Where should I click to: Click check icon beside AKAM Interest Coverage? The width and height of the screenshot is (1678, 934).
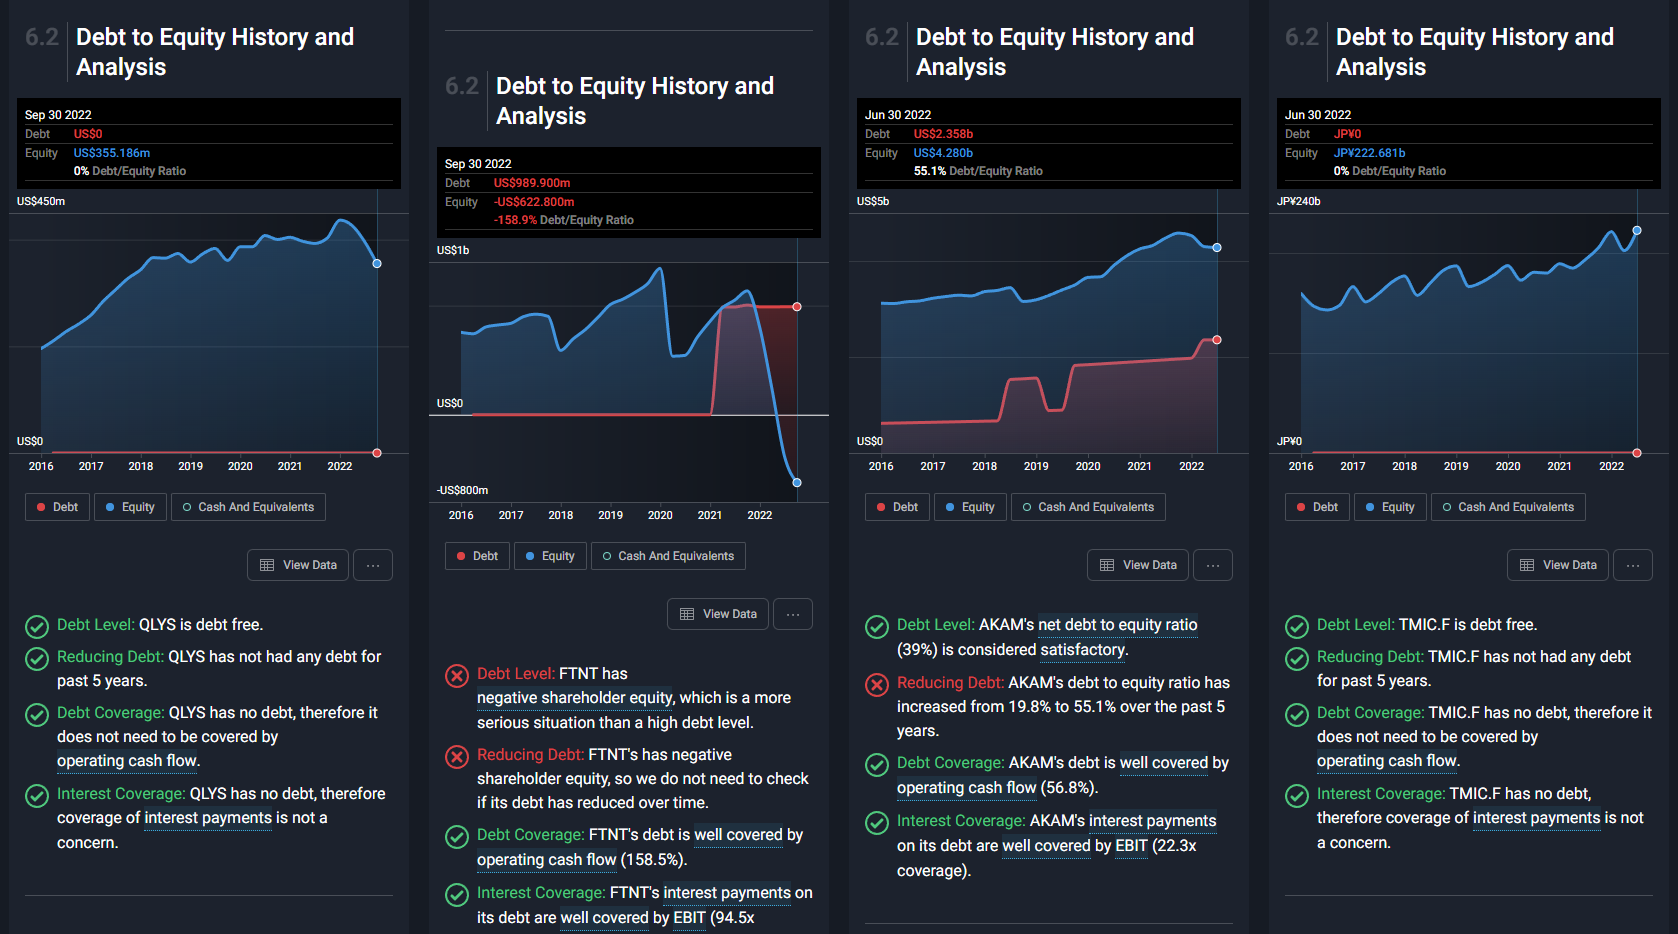click(x=877, y=823)
